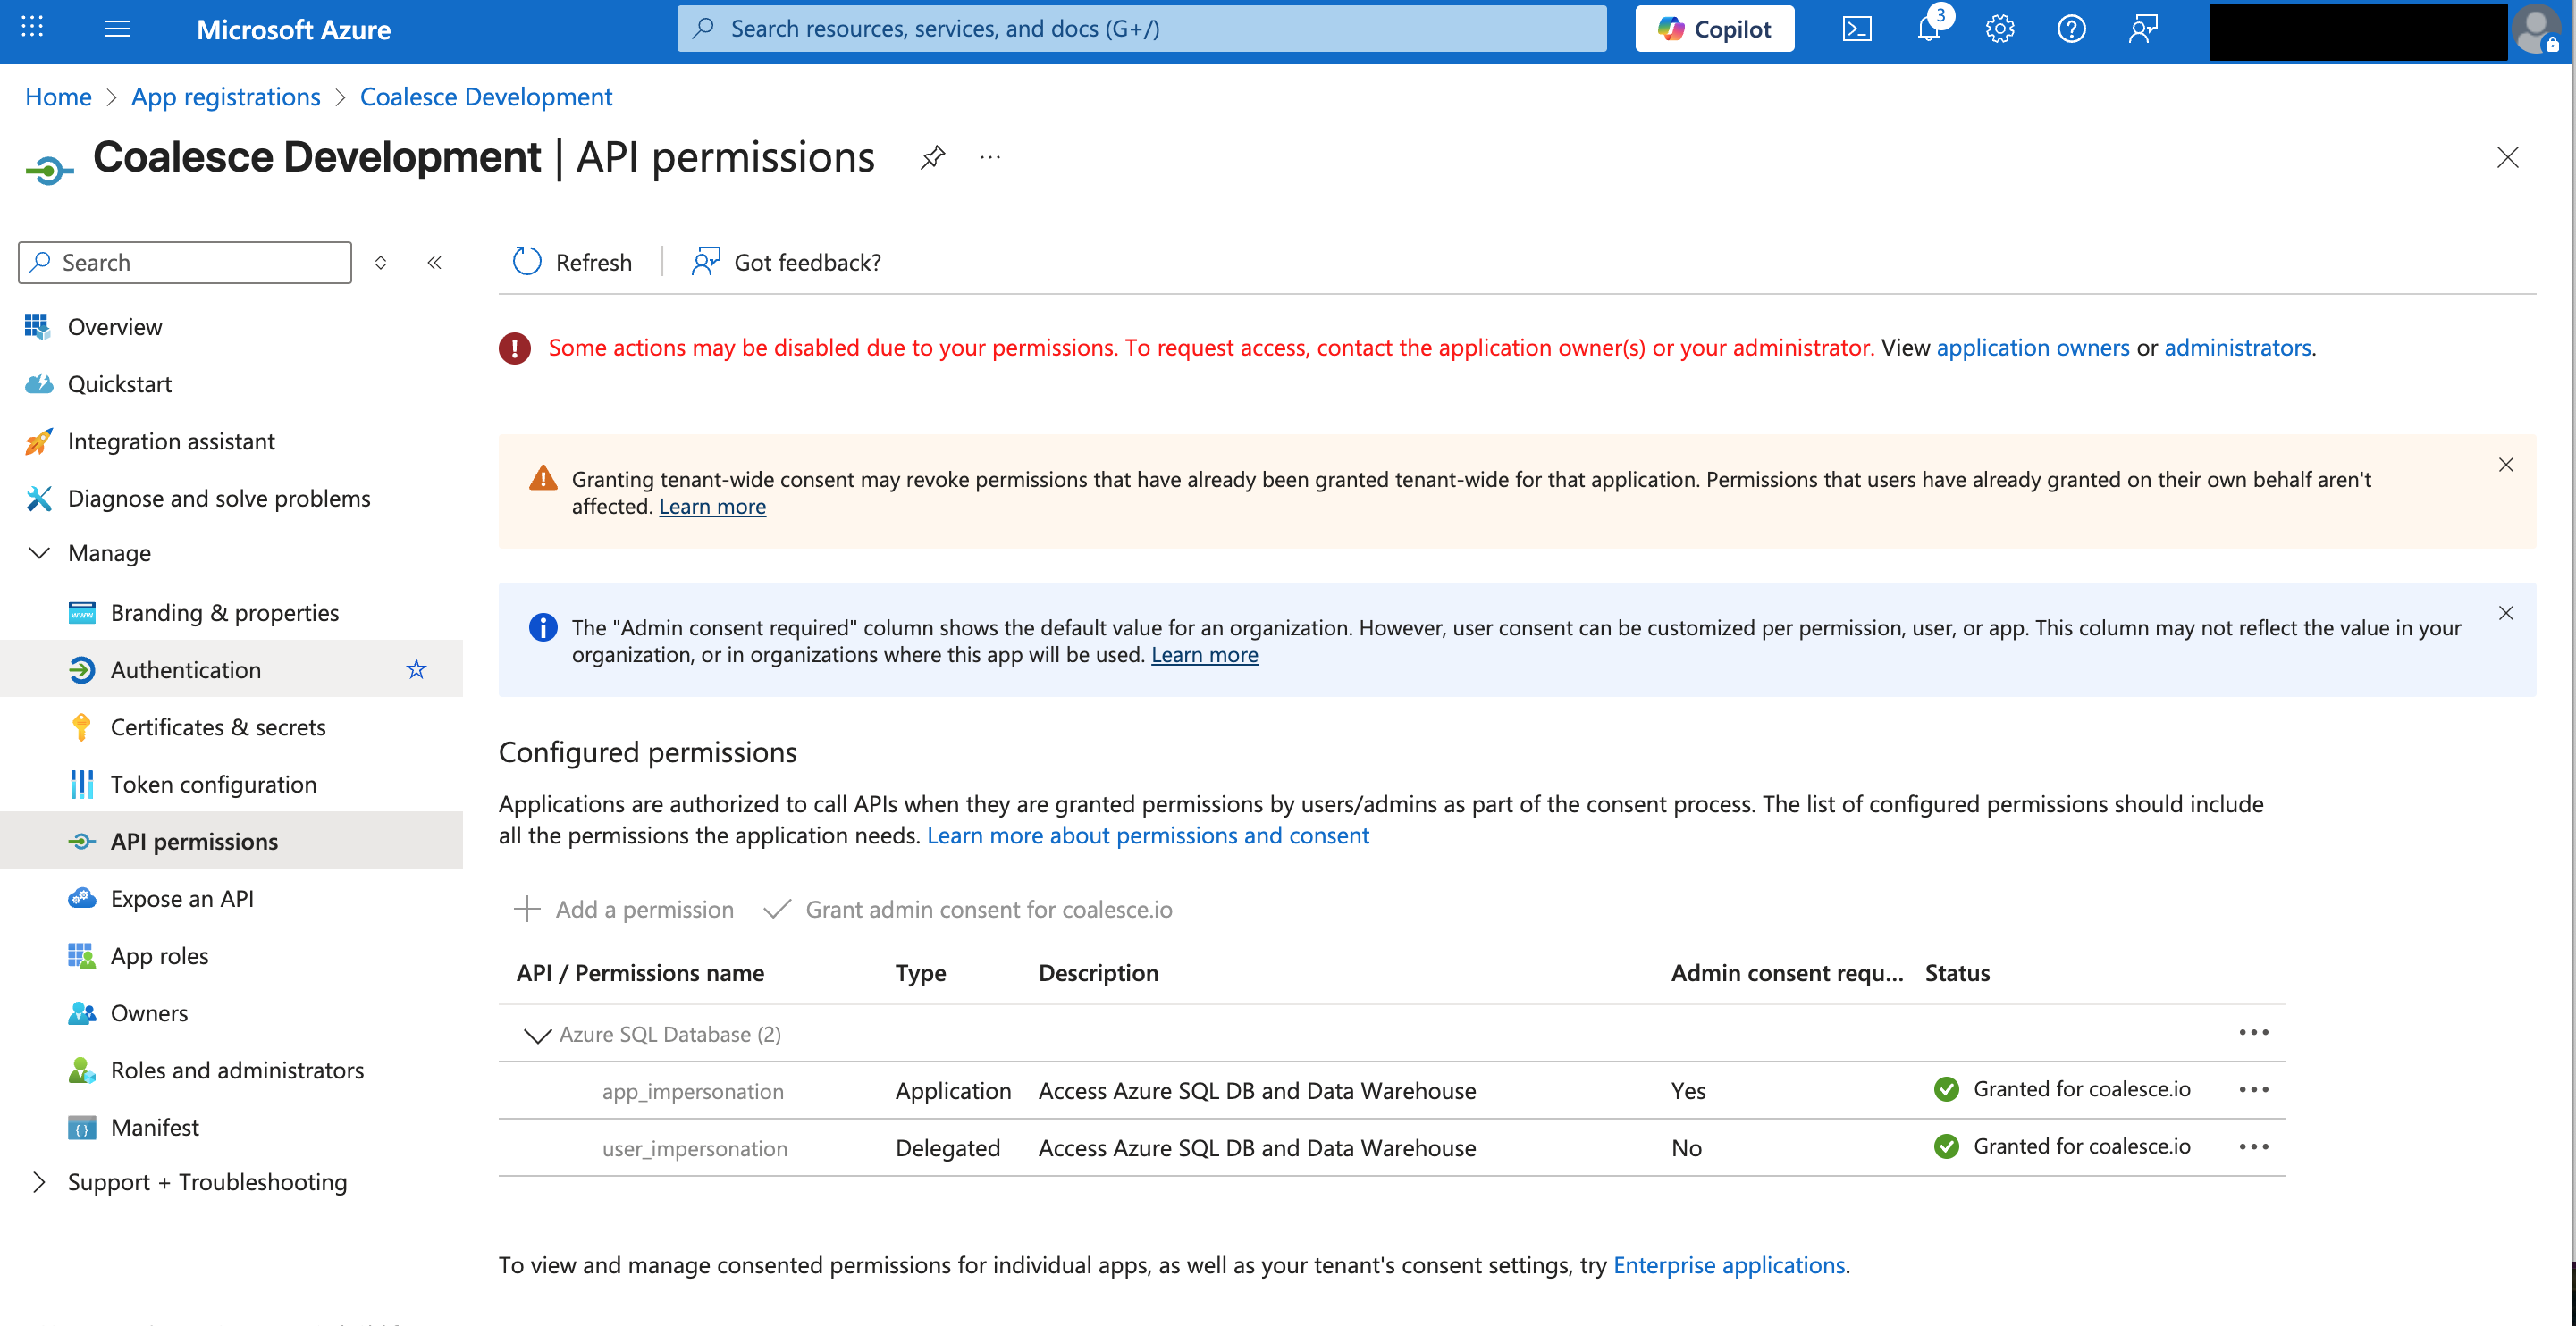Open options for app_impersonation row
The image size is (2576, 1326).
[2253, 1089]
